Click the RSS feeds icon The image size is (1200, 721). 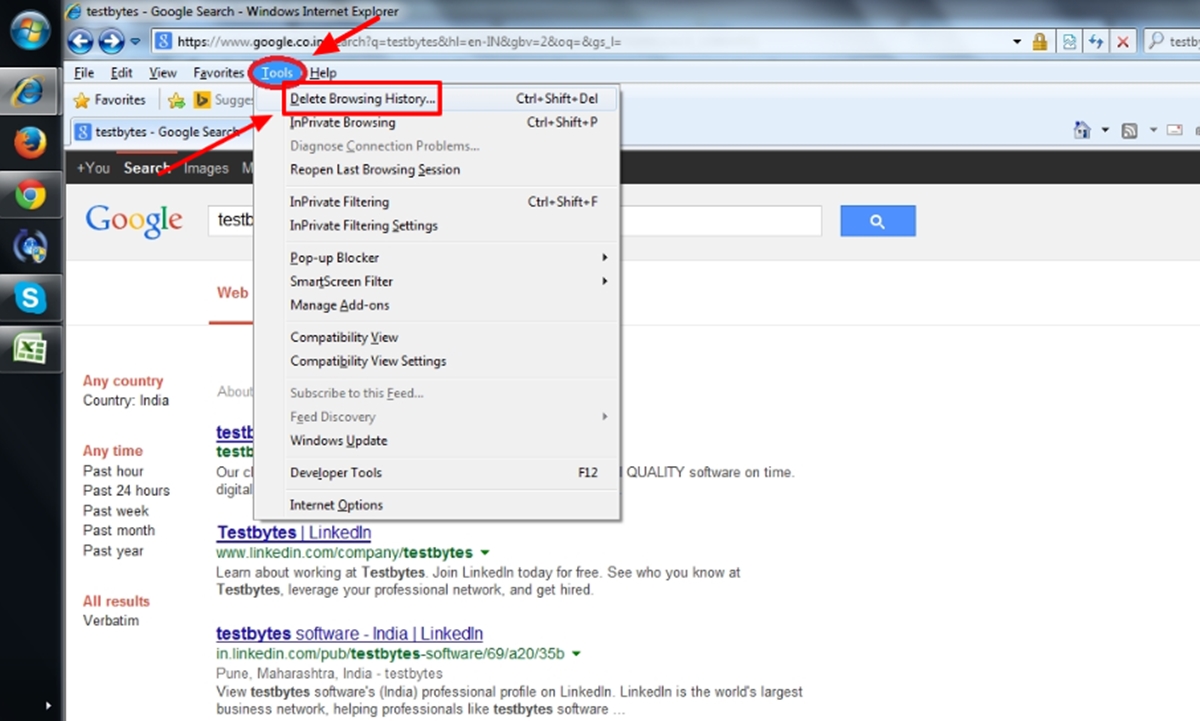[1130, 131]
